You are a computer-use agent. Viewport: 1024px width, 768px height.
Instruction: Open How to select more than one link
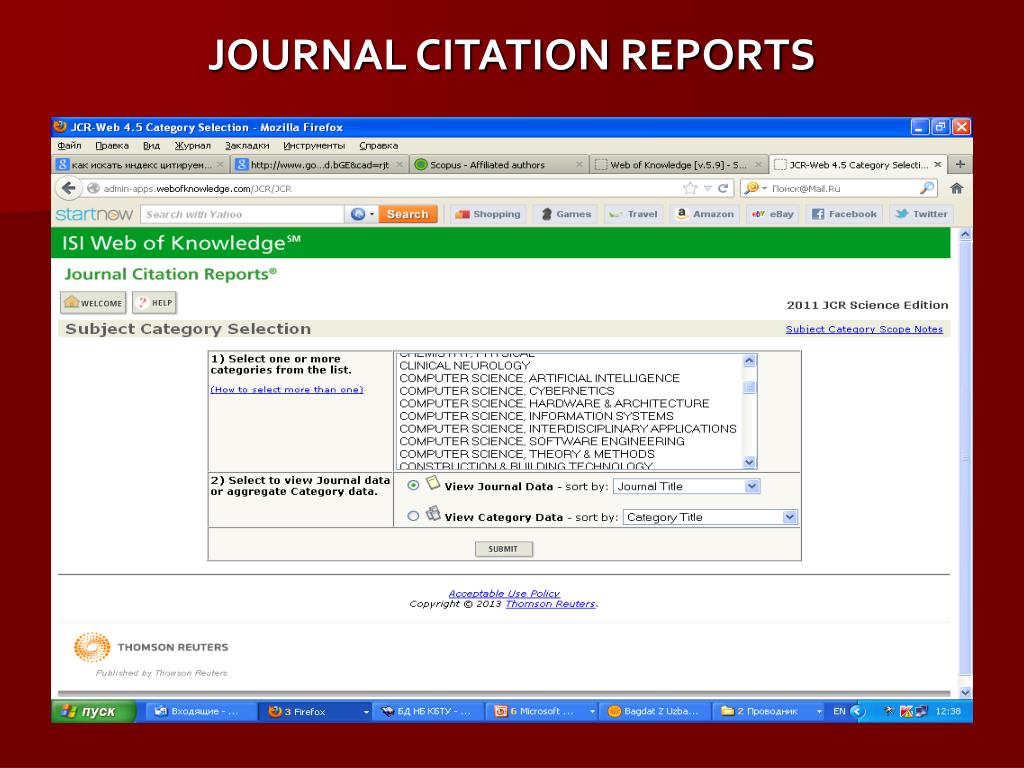pos(287,389)
